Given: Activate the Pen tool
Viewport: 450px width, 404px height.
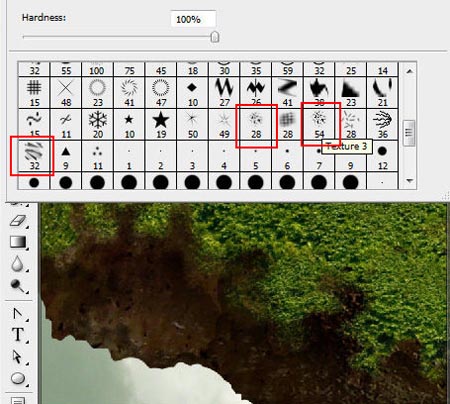Looking at the screenshot, I should pyautogui.click(x=18, y=314).
